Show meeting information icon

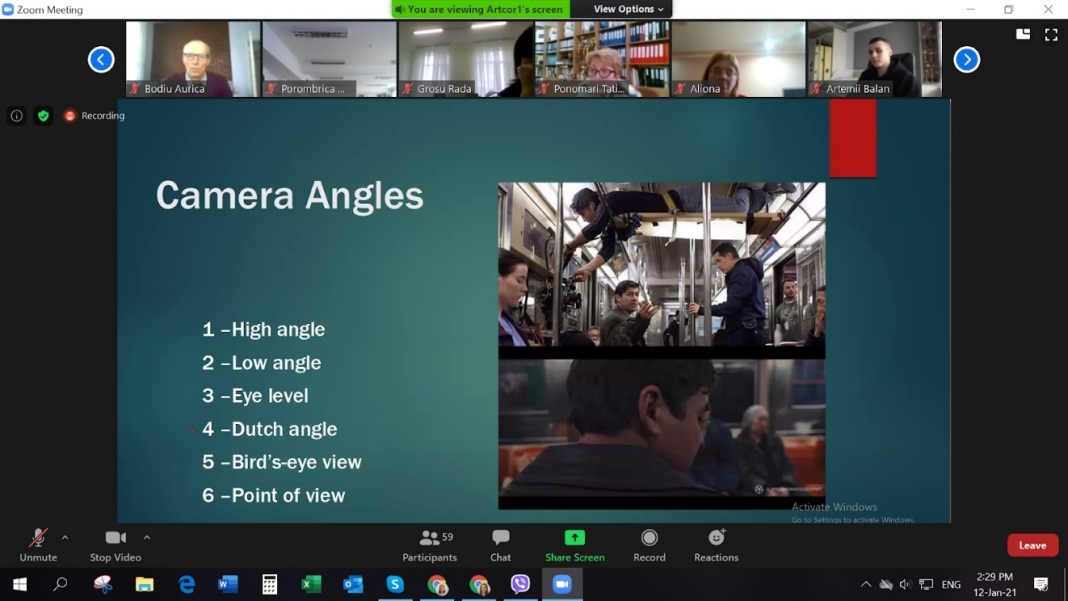coord(16,116)
